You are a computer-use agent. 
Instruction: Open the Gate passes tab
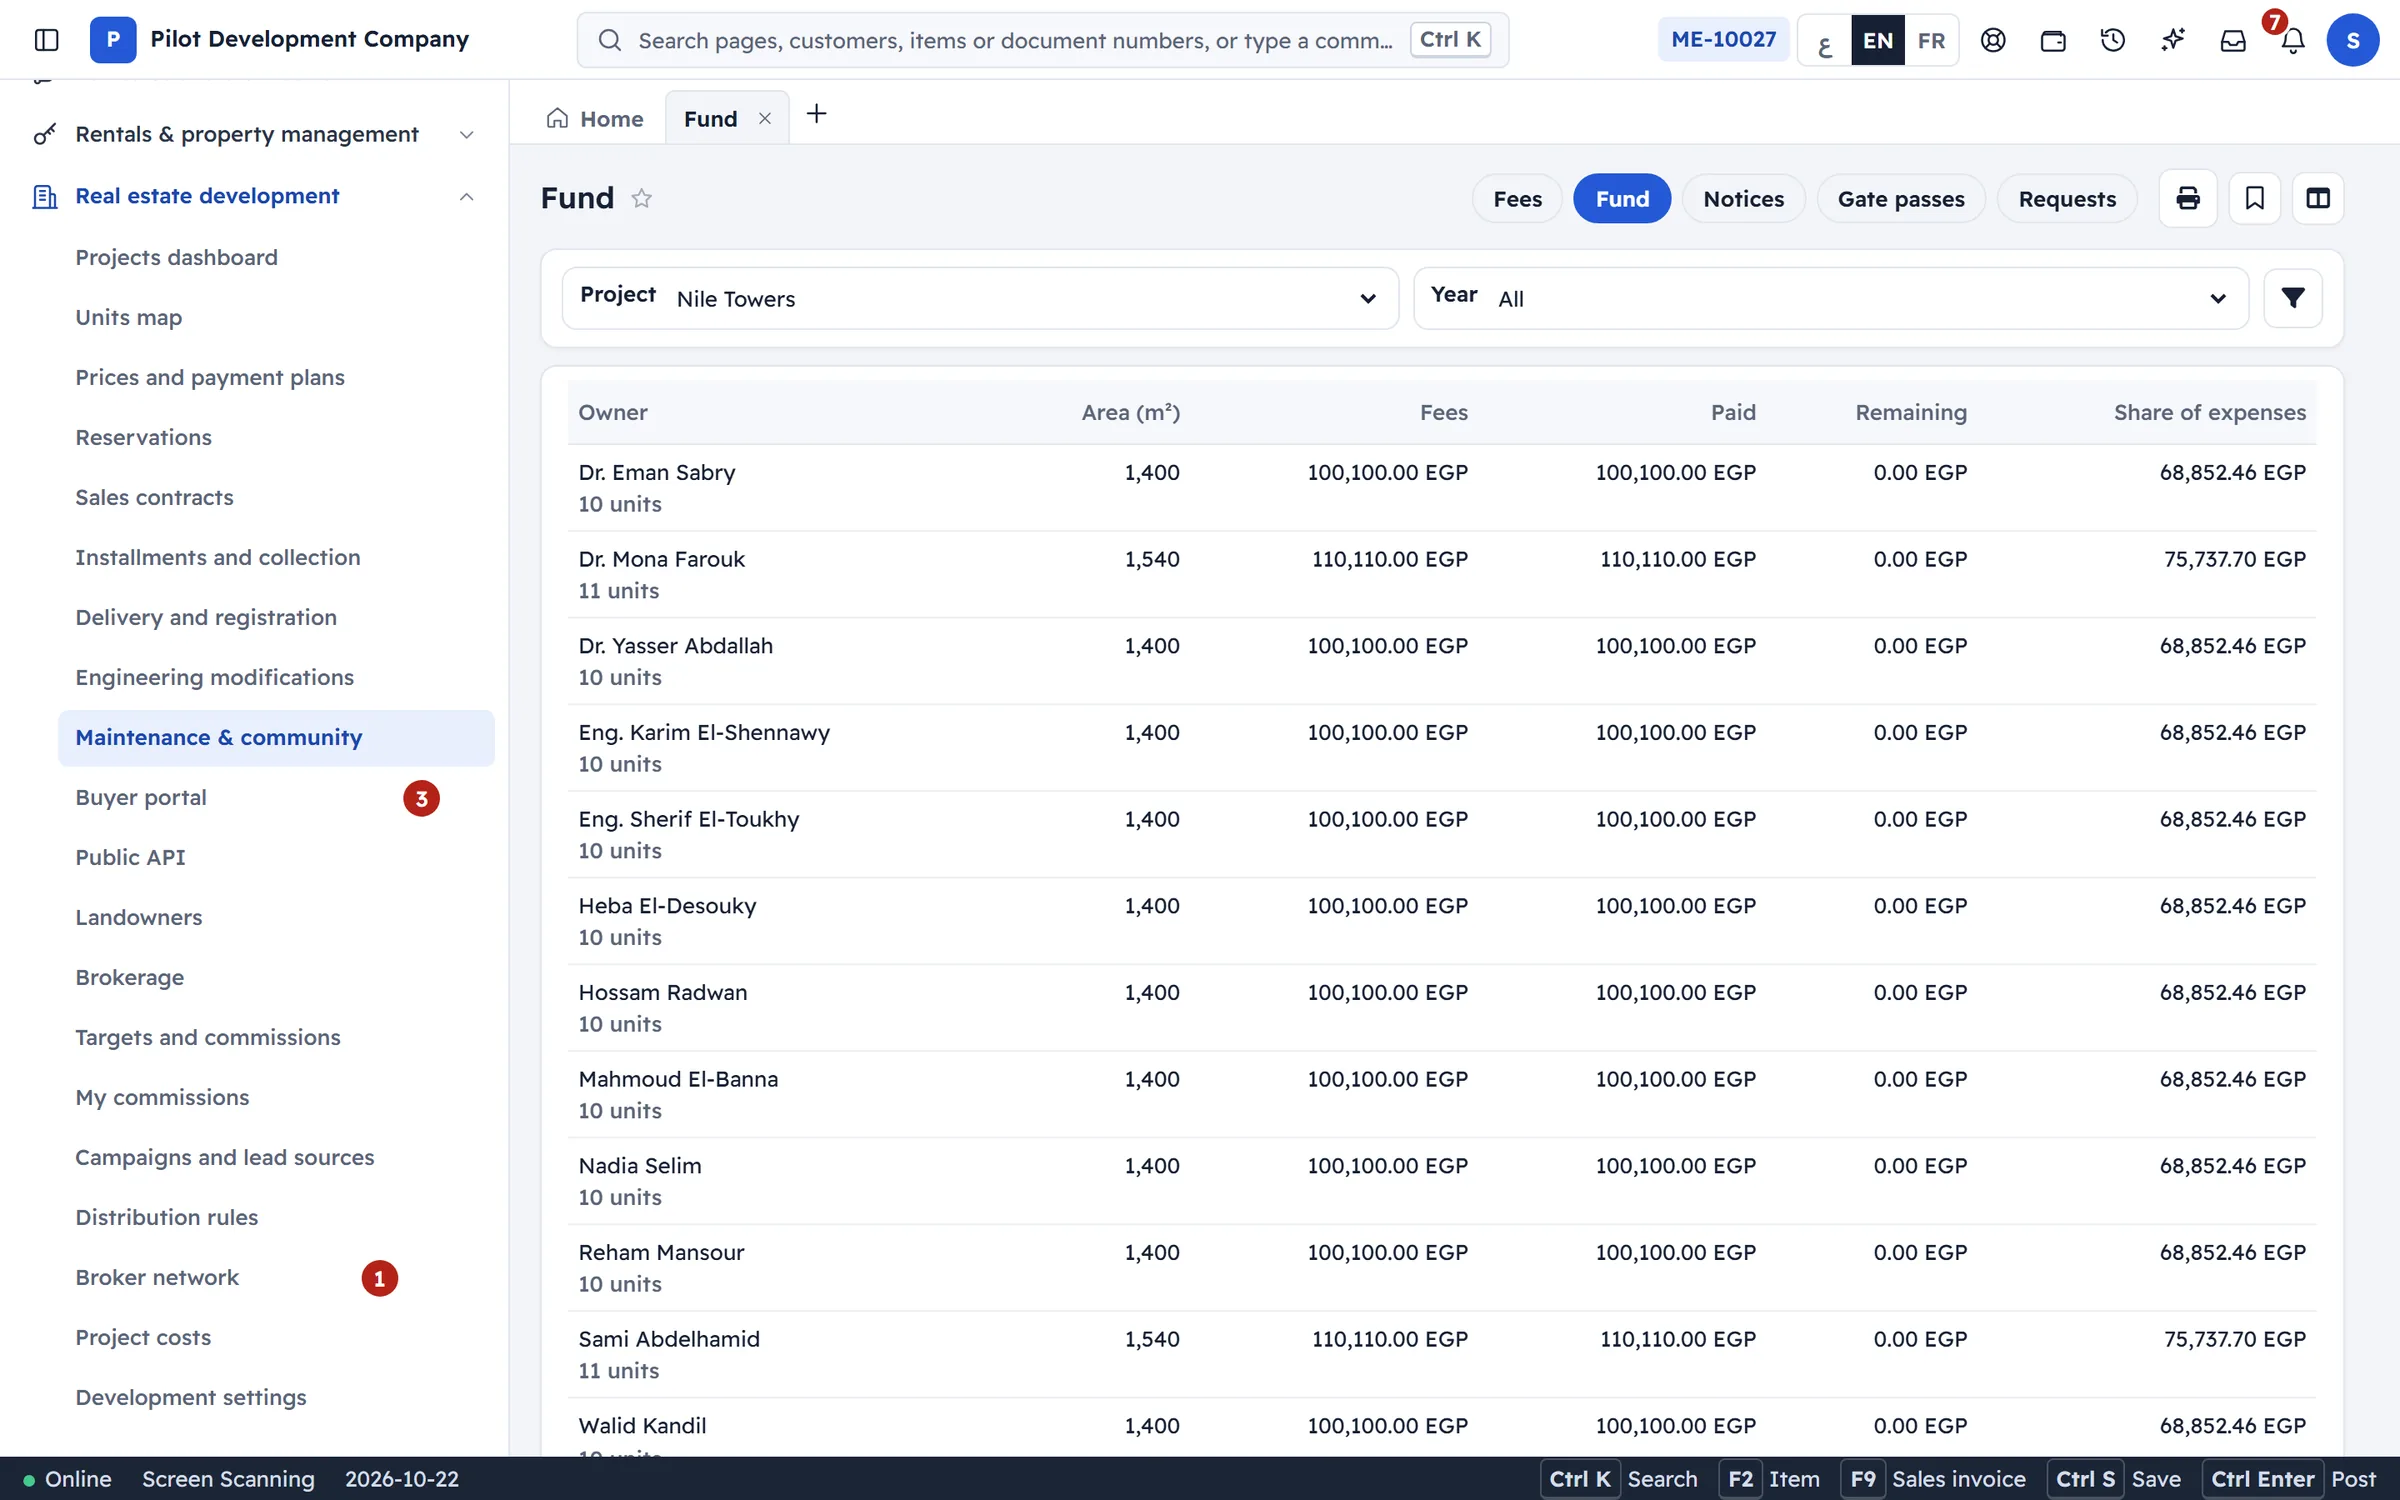pos(1900,198)
